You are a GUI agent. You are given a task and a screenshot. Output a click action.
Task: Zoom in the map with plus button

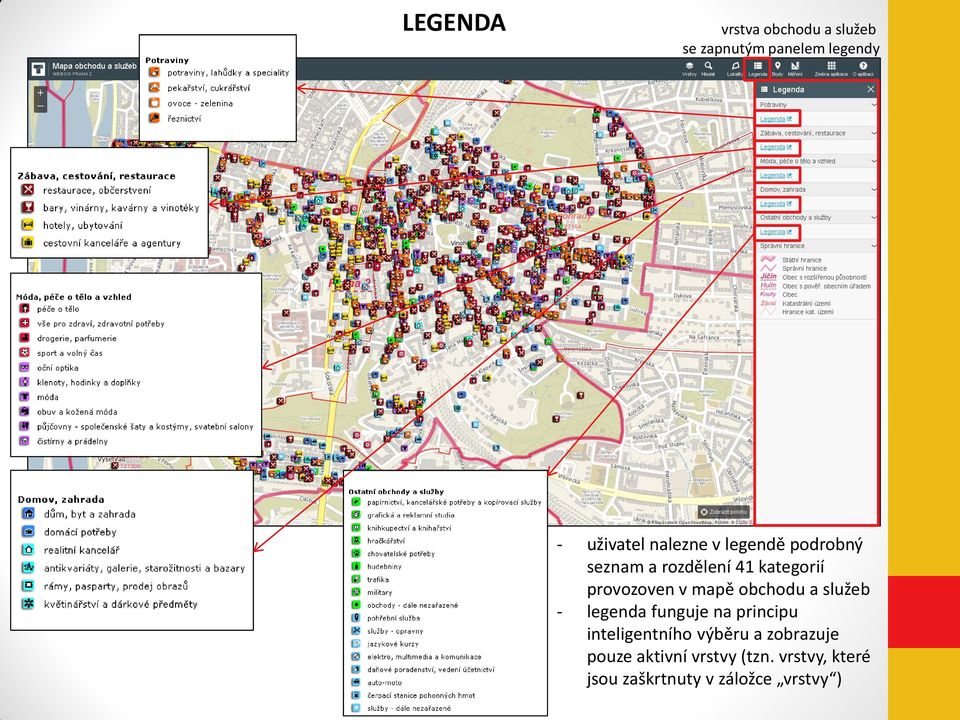[40, 93]
